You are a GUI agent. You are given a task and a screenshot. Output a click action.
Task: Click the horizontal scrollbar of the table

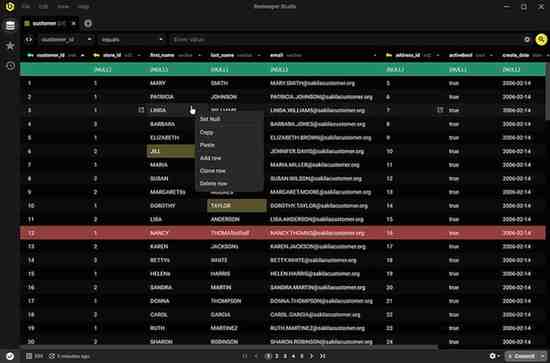point(230,347)
